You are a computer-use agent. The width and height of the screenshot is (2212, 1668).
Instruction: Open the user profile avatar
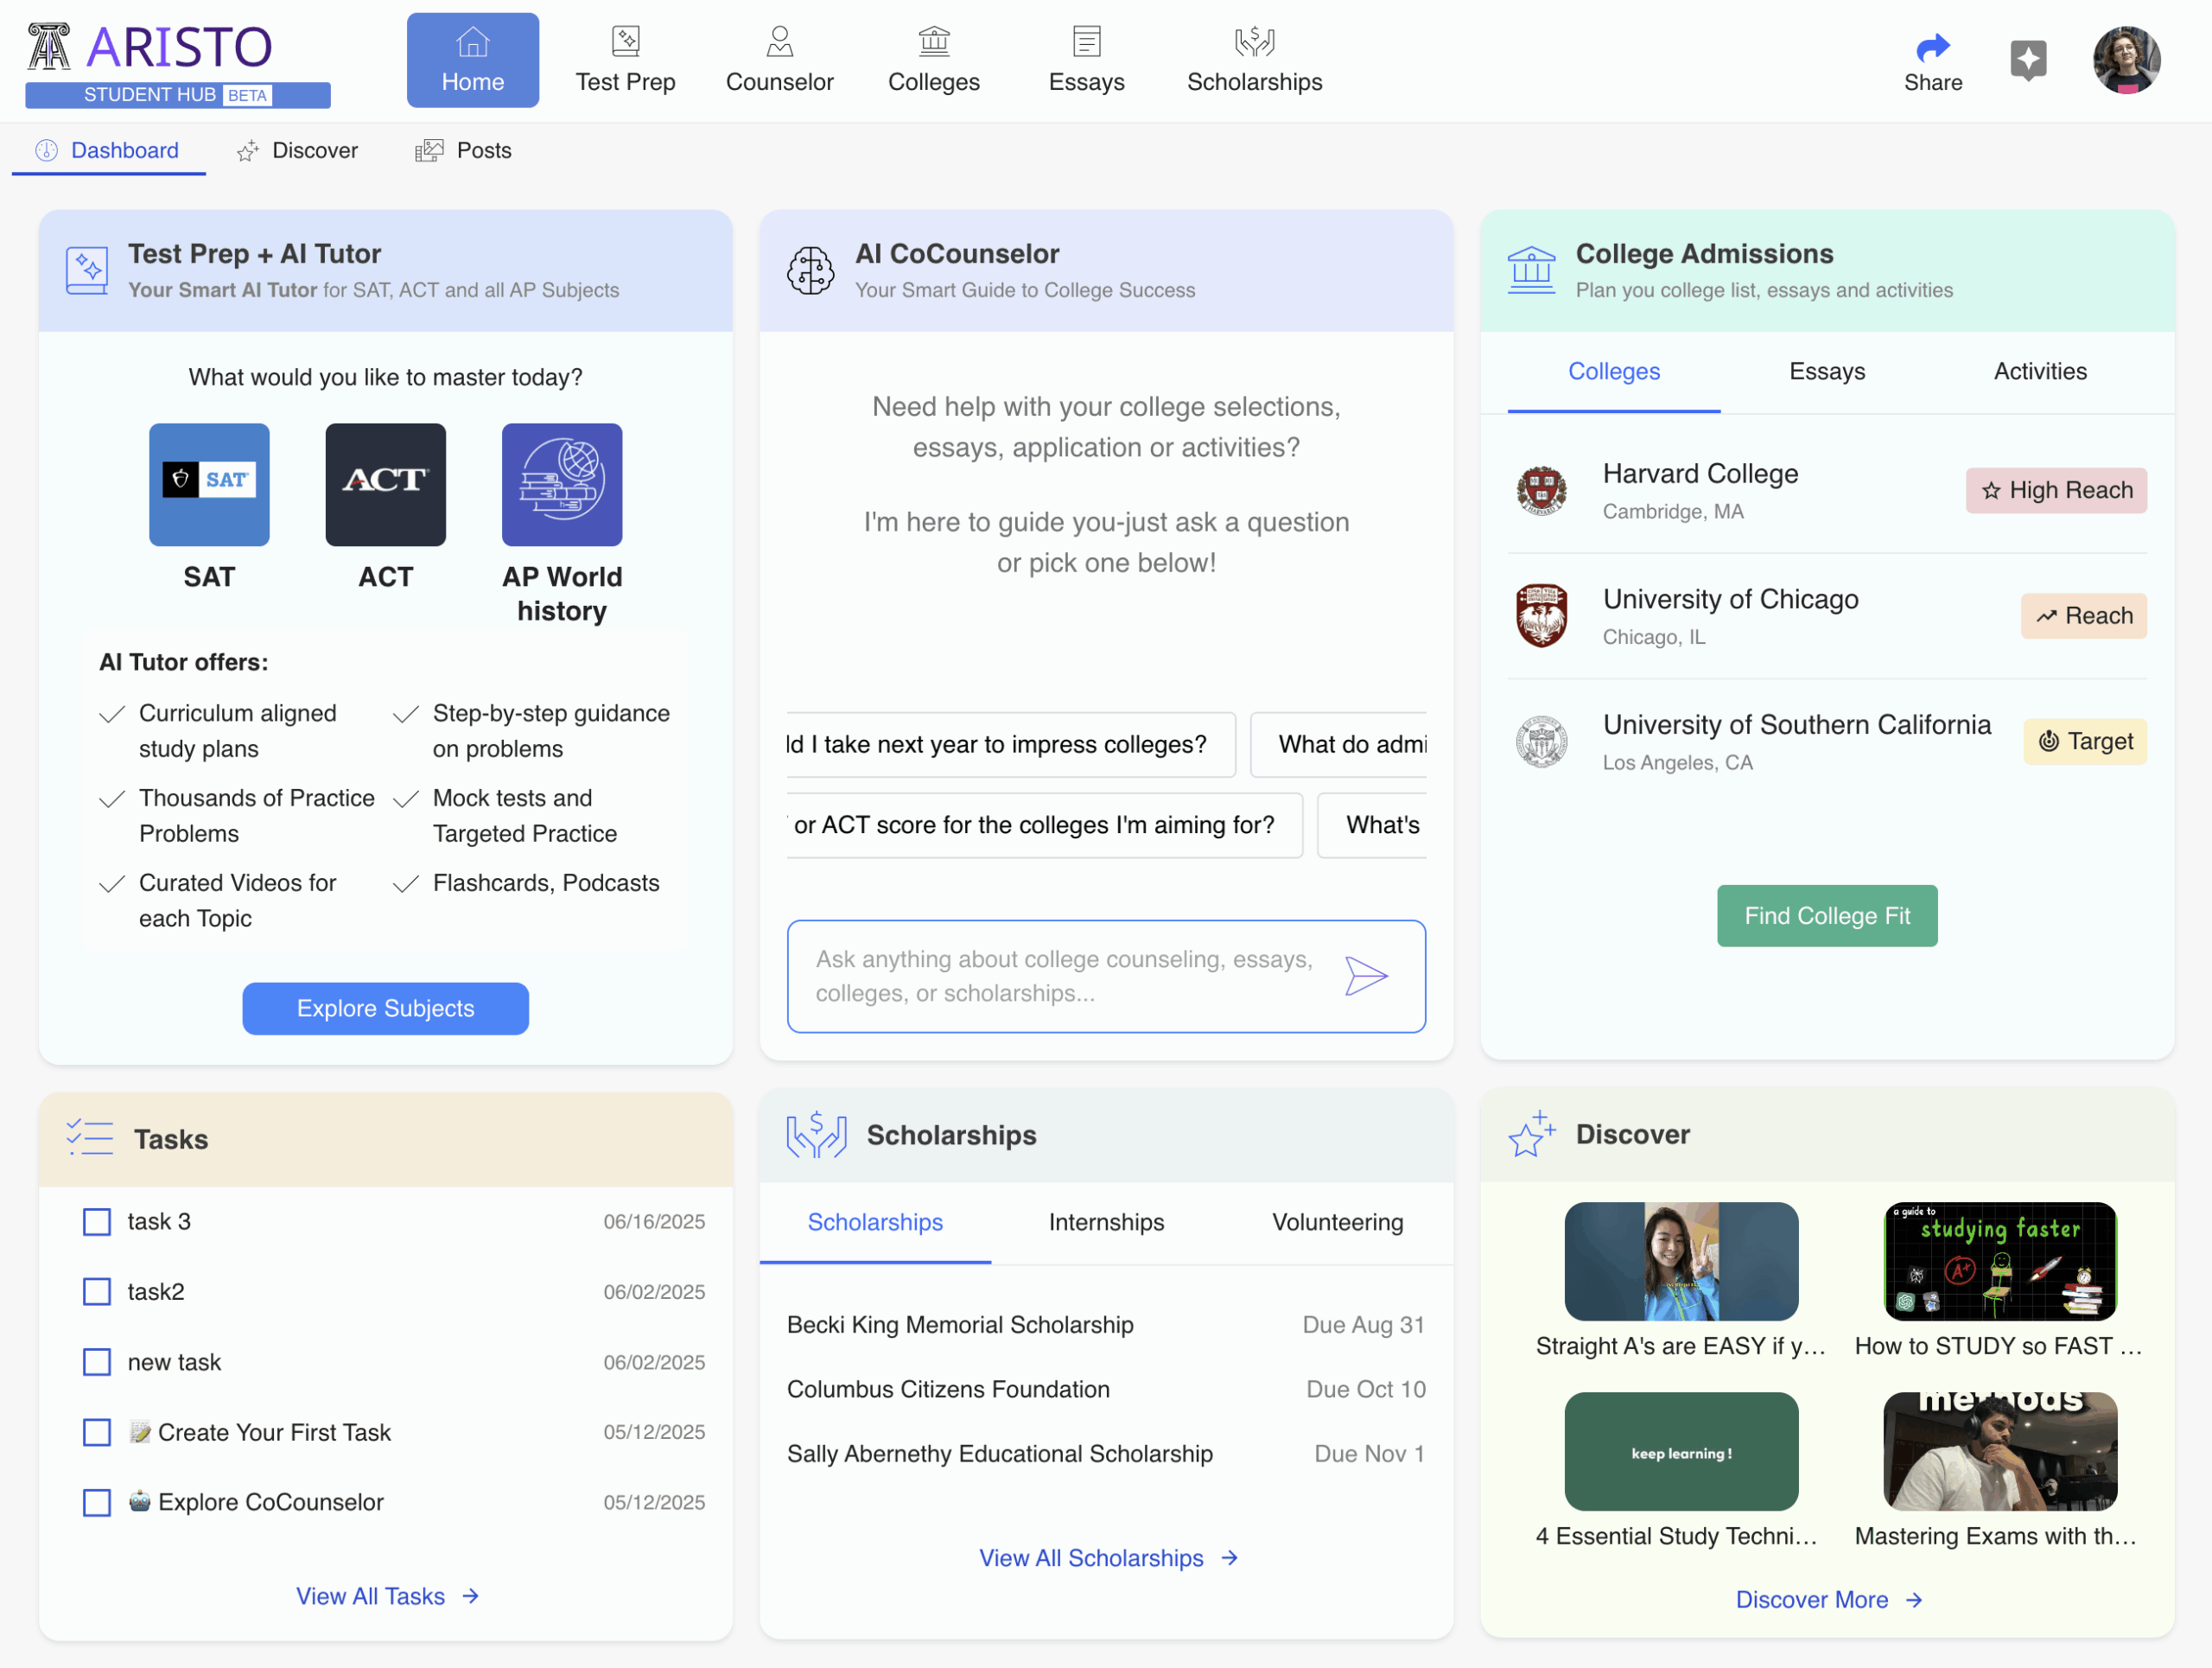coord(2126,60)
